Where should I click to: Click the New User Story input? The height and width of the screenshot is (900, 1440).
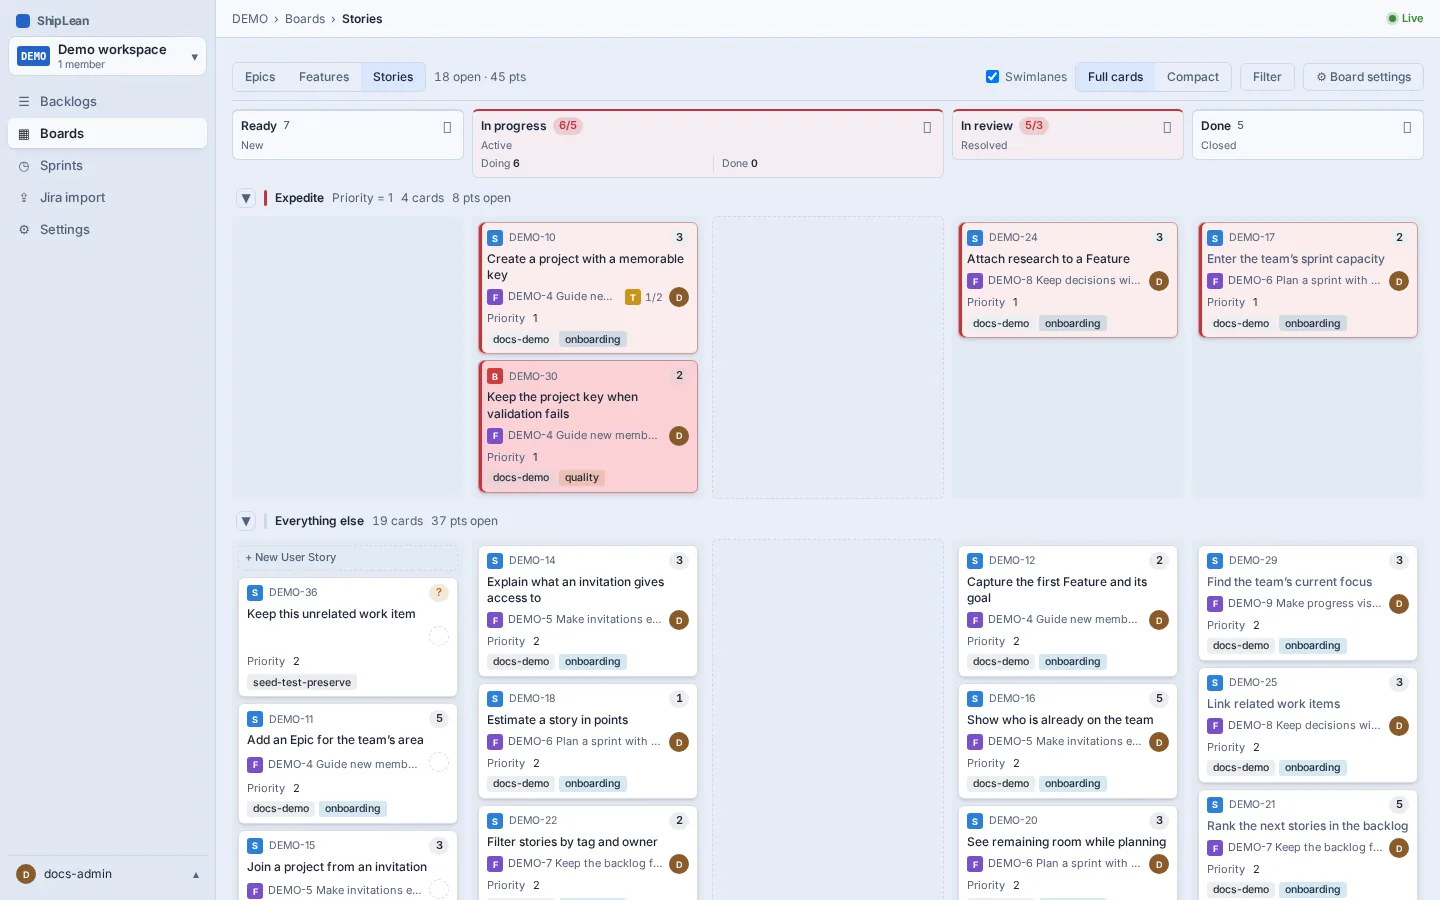point(348,558)
